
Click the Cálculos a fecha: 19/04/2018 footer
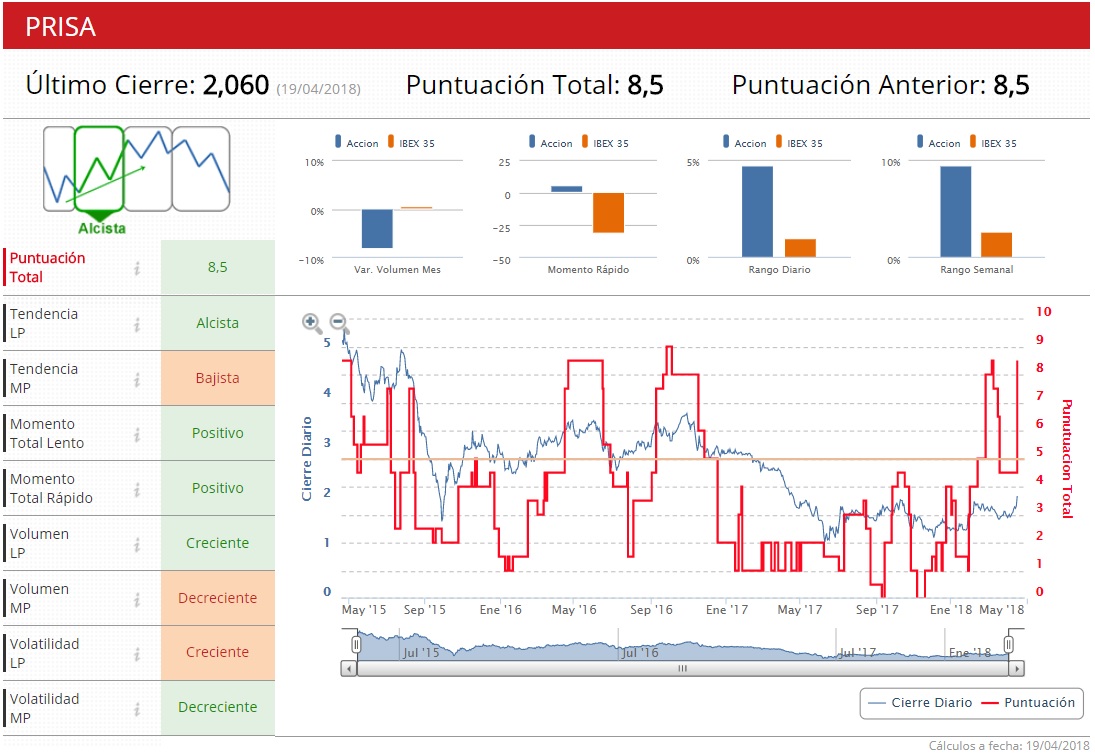[1009, 746]
